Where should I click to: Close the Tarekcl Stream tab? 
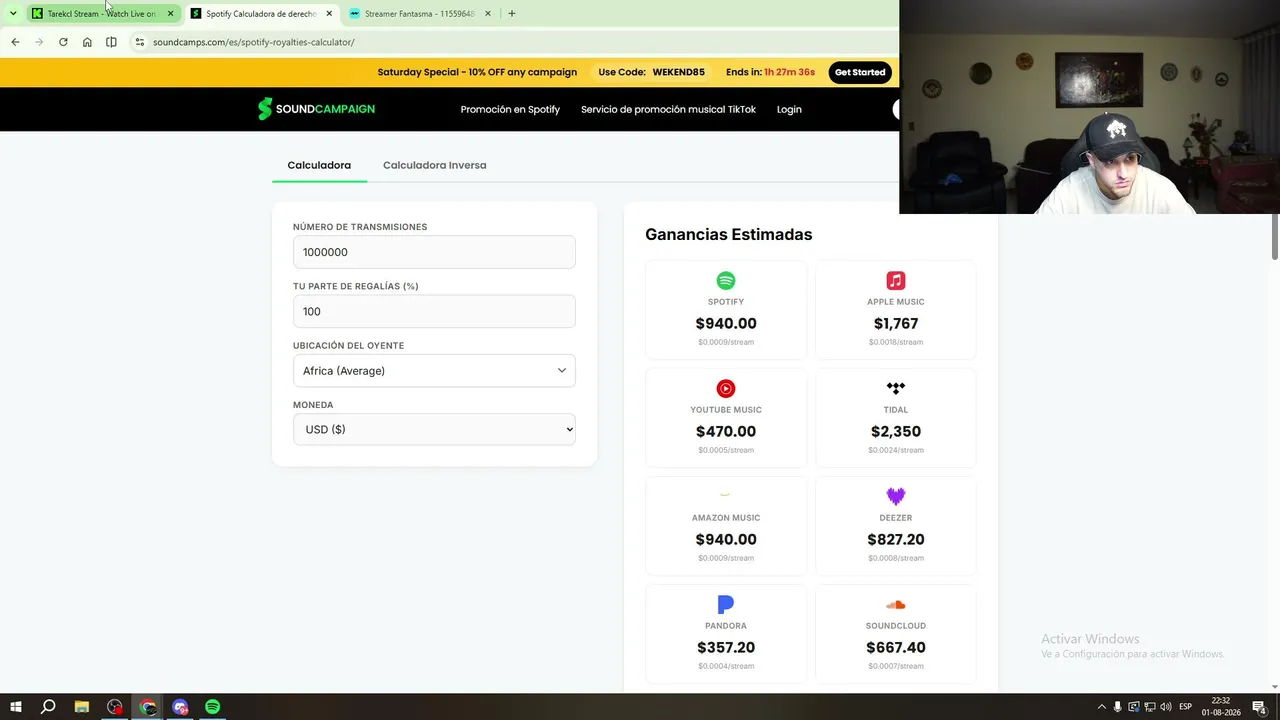click(x=170, y=14)
